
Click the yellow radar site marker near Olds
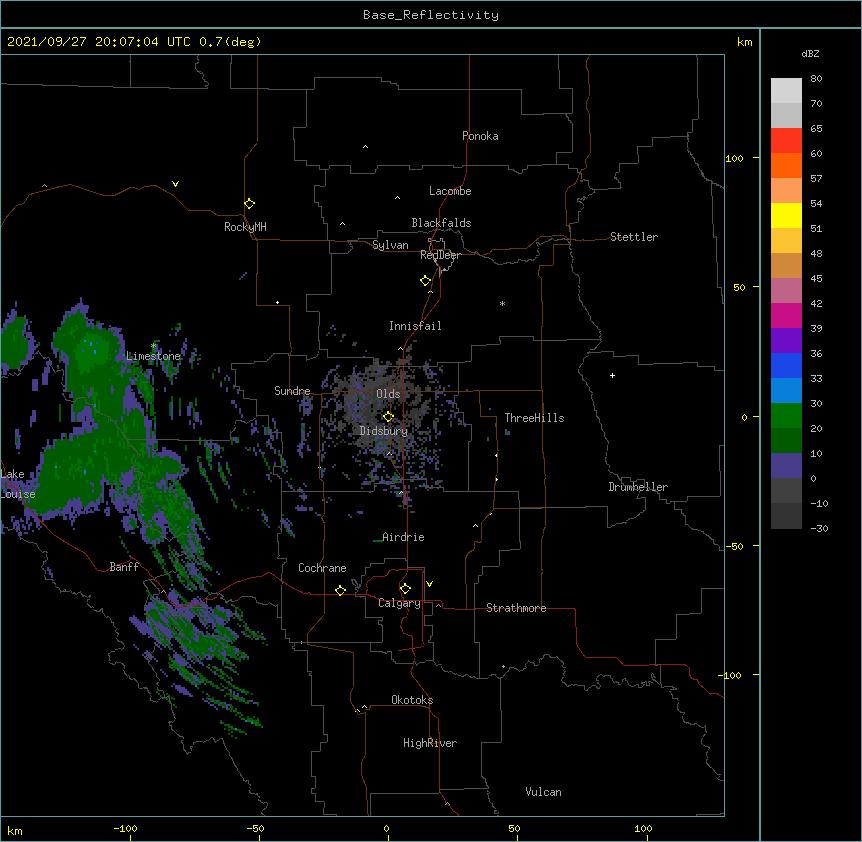point(388,417)
